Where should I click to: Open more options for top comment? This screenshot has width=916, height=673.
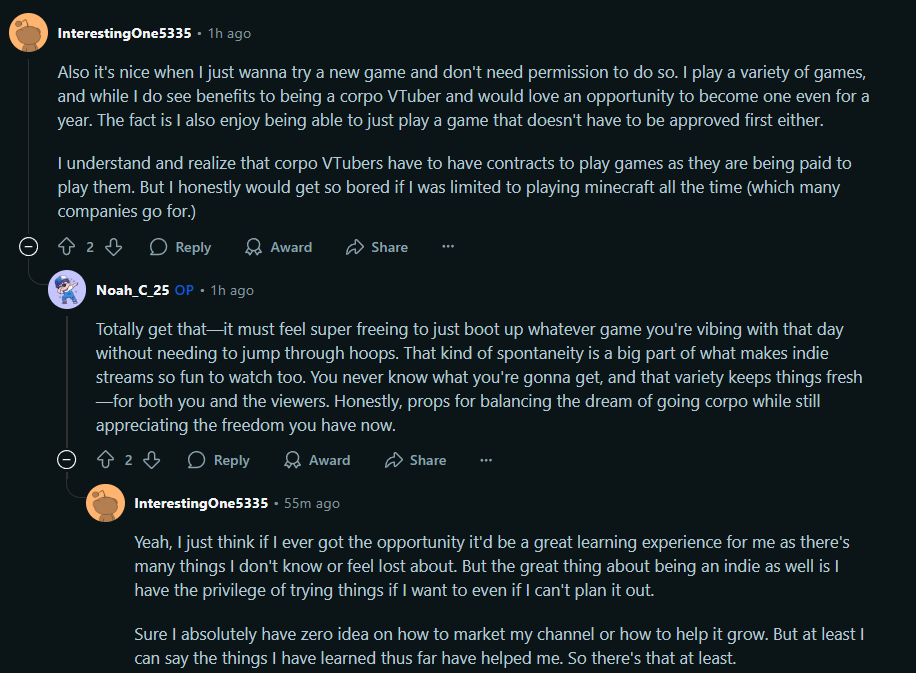click(x=448, y=247)
